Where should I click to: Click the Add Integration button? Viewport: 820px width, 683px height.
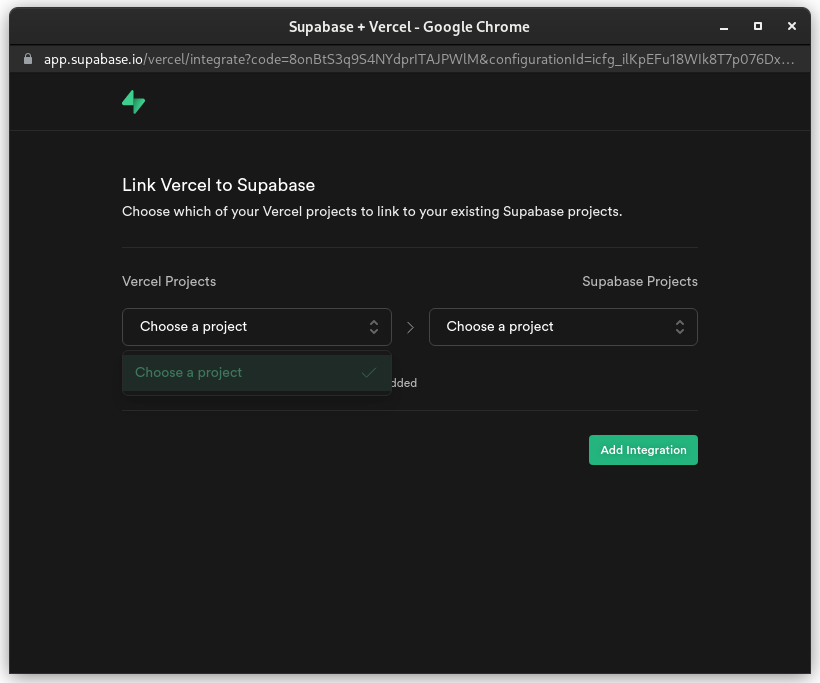coord(643,450)
